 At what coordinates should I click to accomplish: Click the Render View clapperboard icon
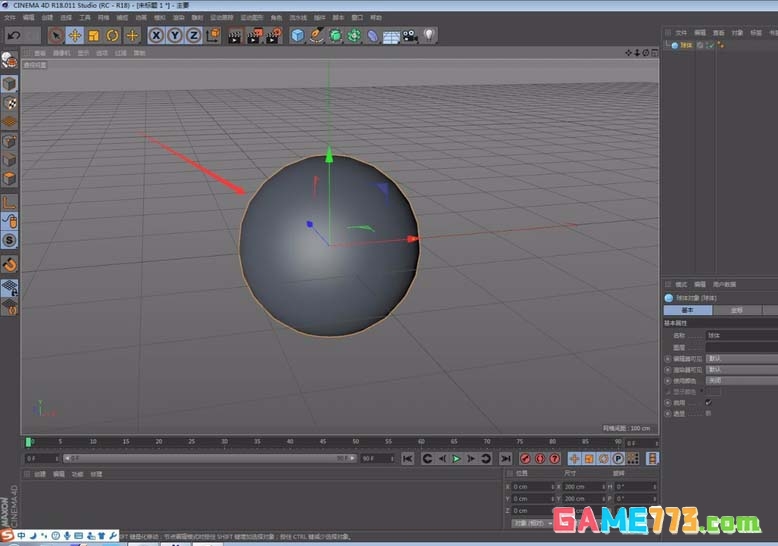tap(235, 35)
